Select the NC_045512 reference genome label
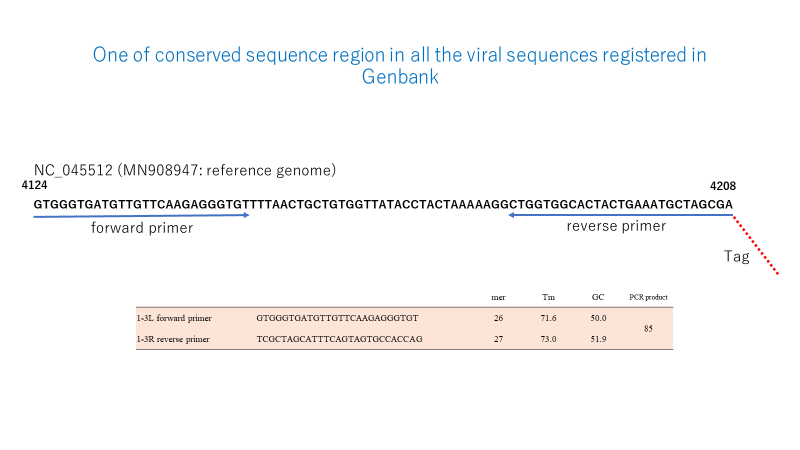 [x=185, y=170]
